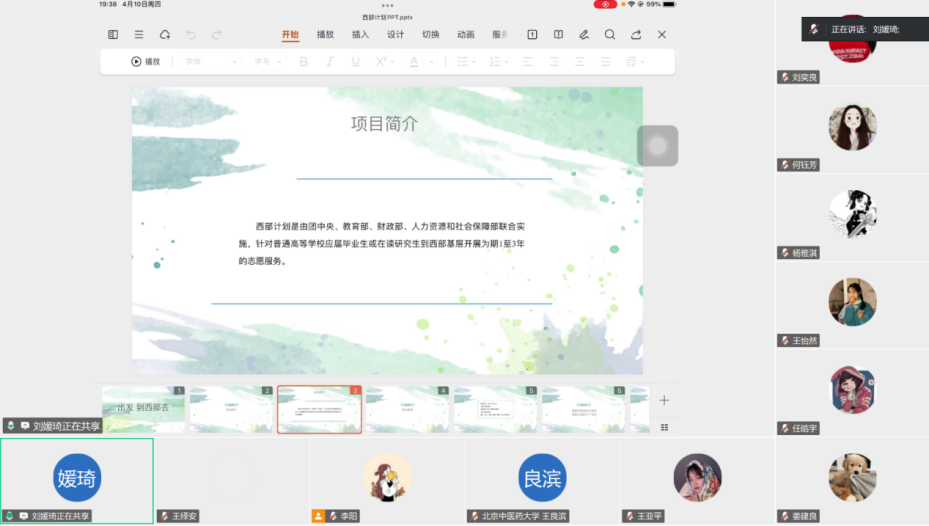Open the hamburger menu icon

coord(139,35)
